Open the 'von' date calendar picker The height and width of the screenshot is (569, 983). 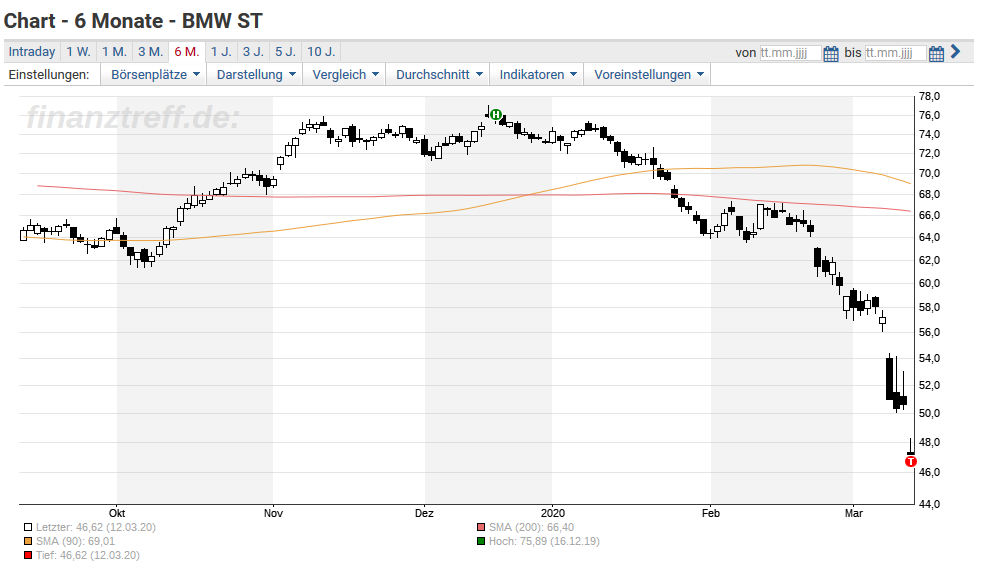pos(831,53)
